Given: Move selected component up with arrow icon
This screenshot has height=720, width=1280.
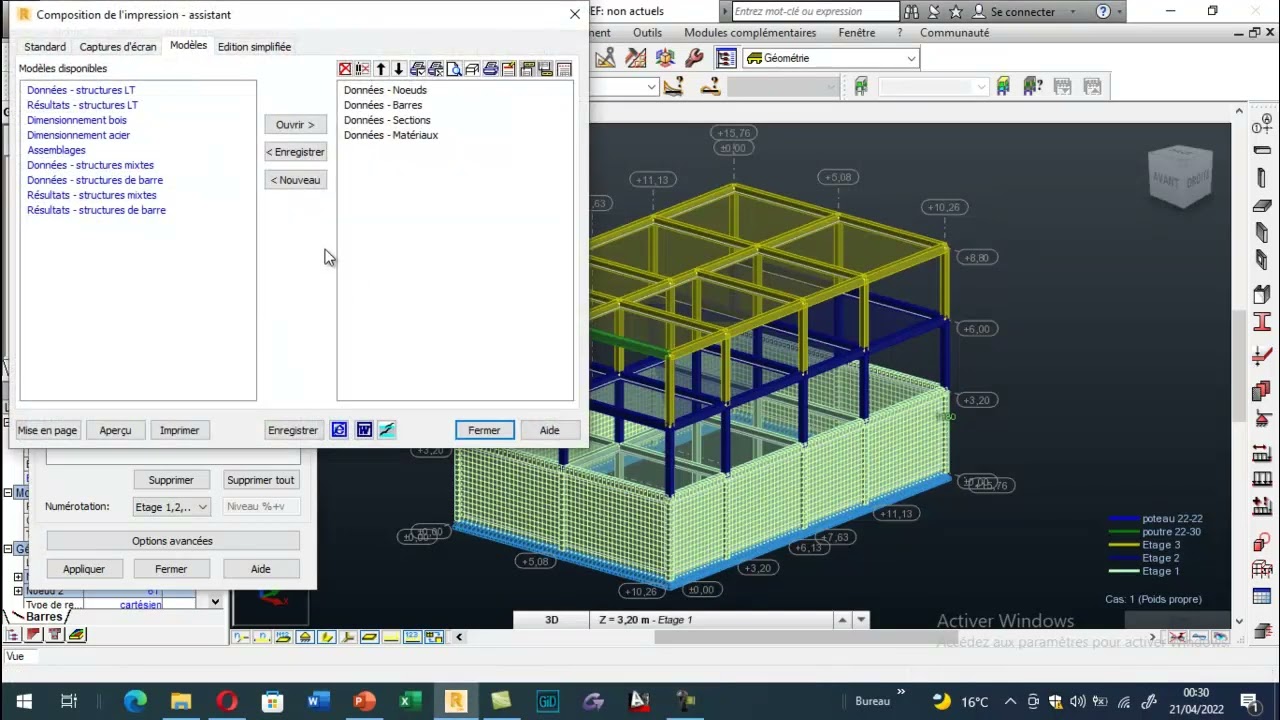Looking at the screenshot, I should coord(381,69).
